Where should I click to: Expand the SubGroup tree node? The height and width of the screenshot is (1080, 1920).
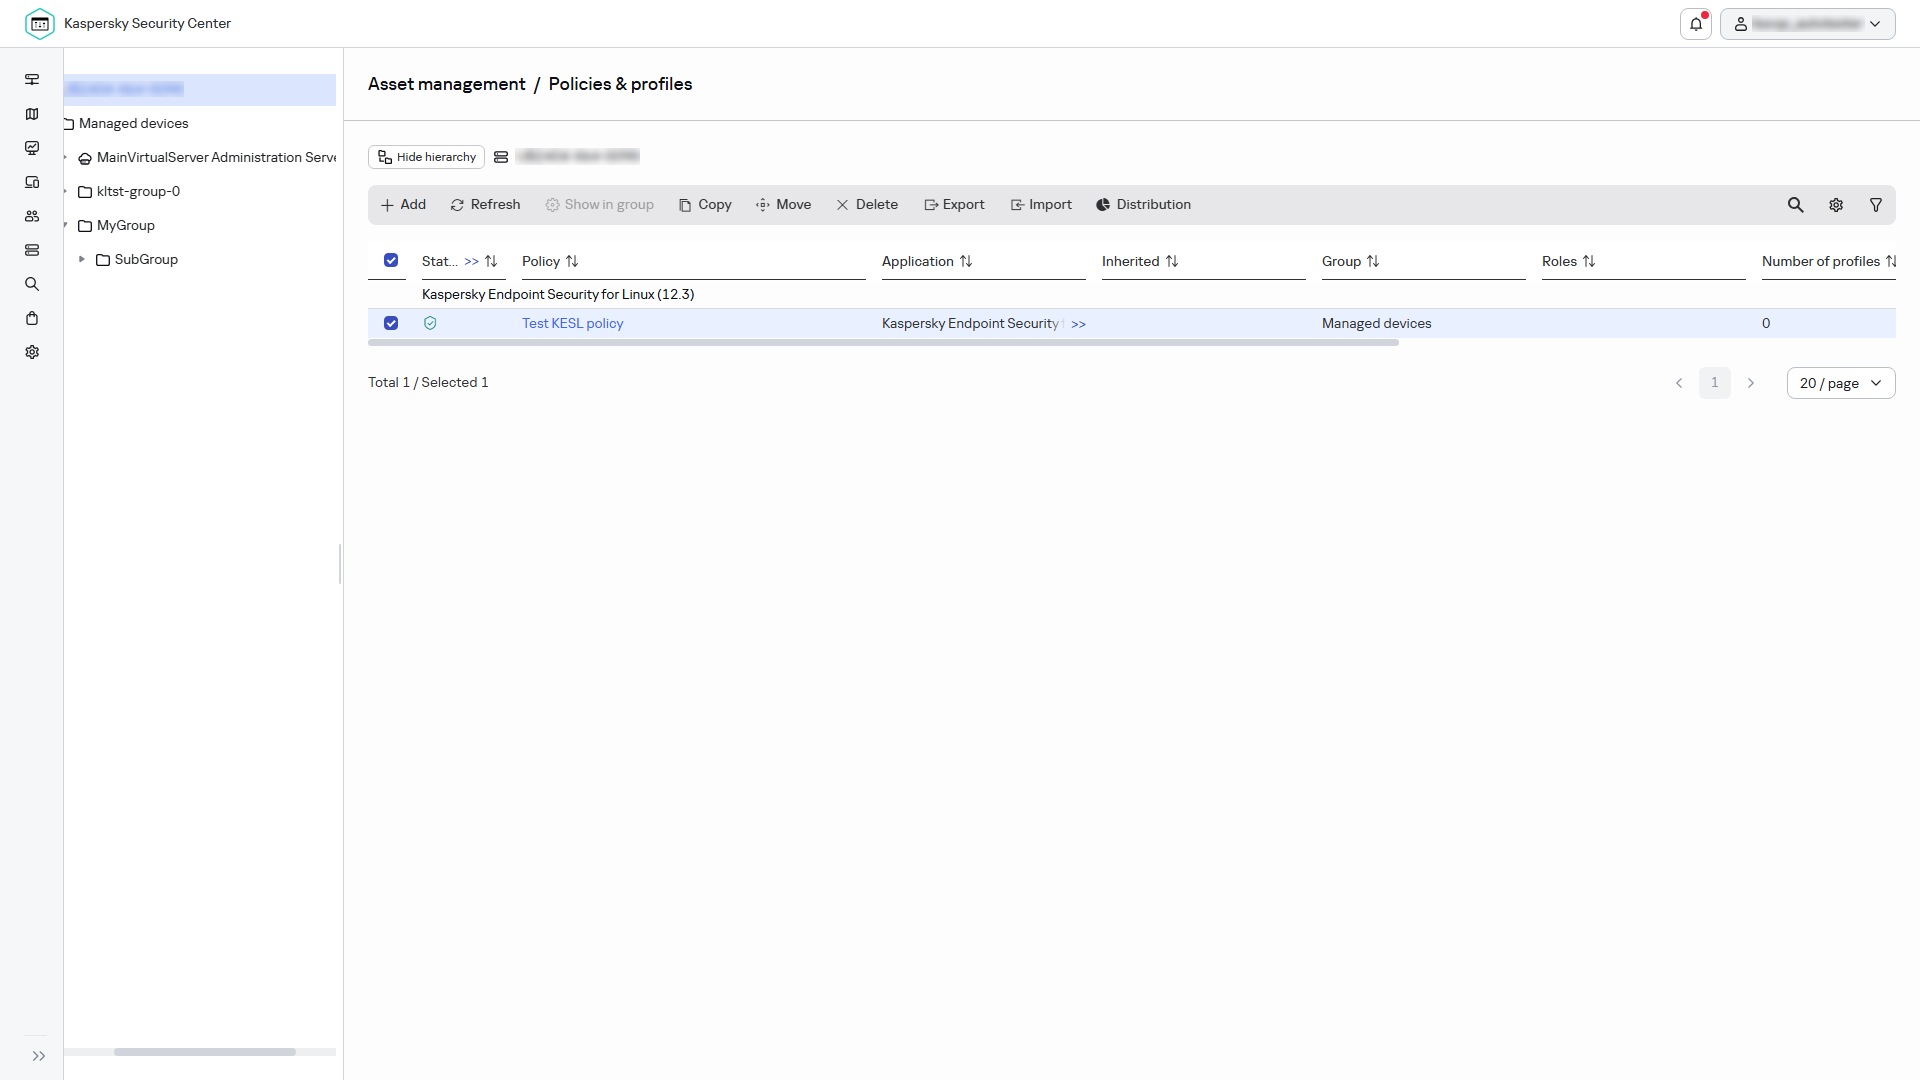(82, 260)
